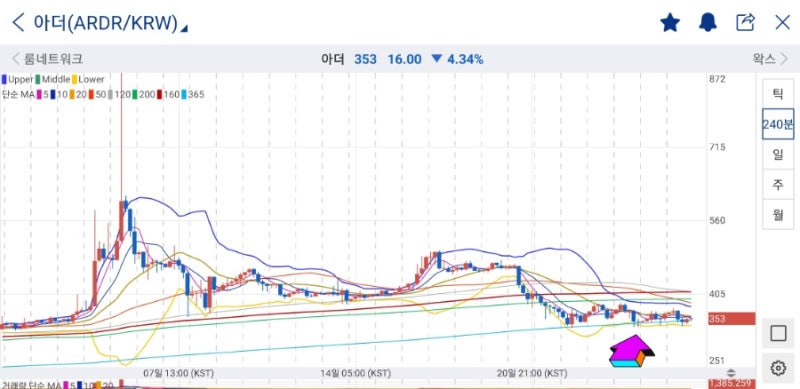The height and width of the screenshot is (389, 800).
Task: Switch to 주 weekly chart
Action: point(778,184)
